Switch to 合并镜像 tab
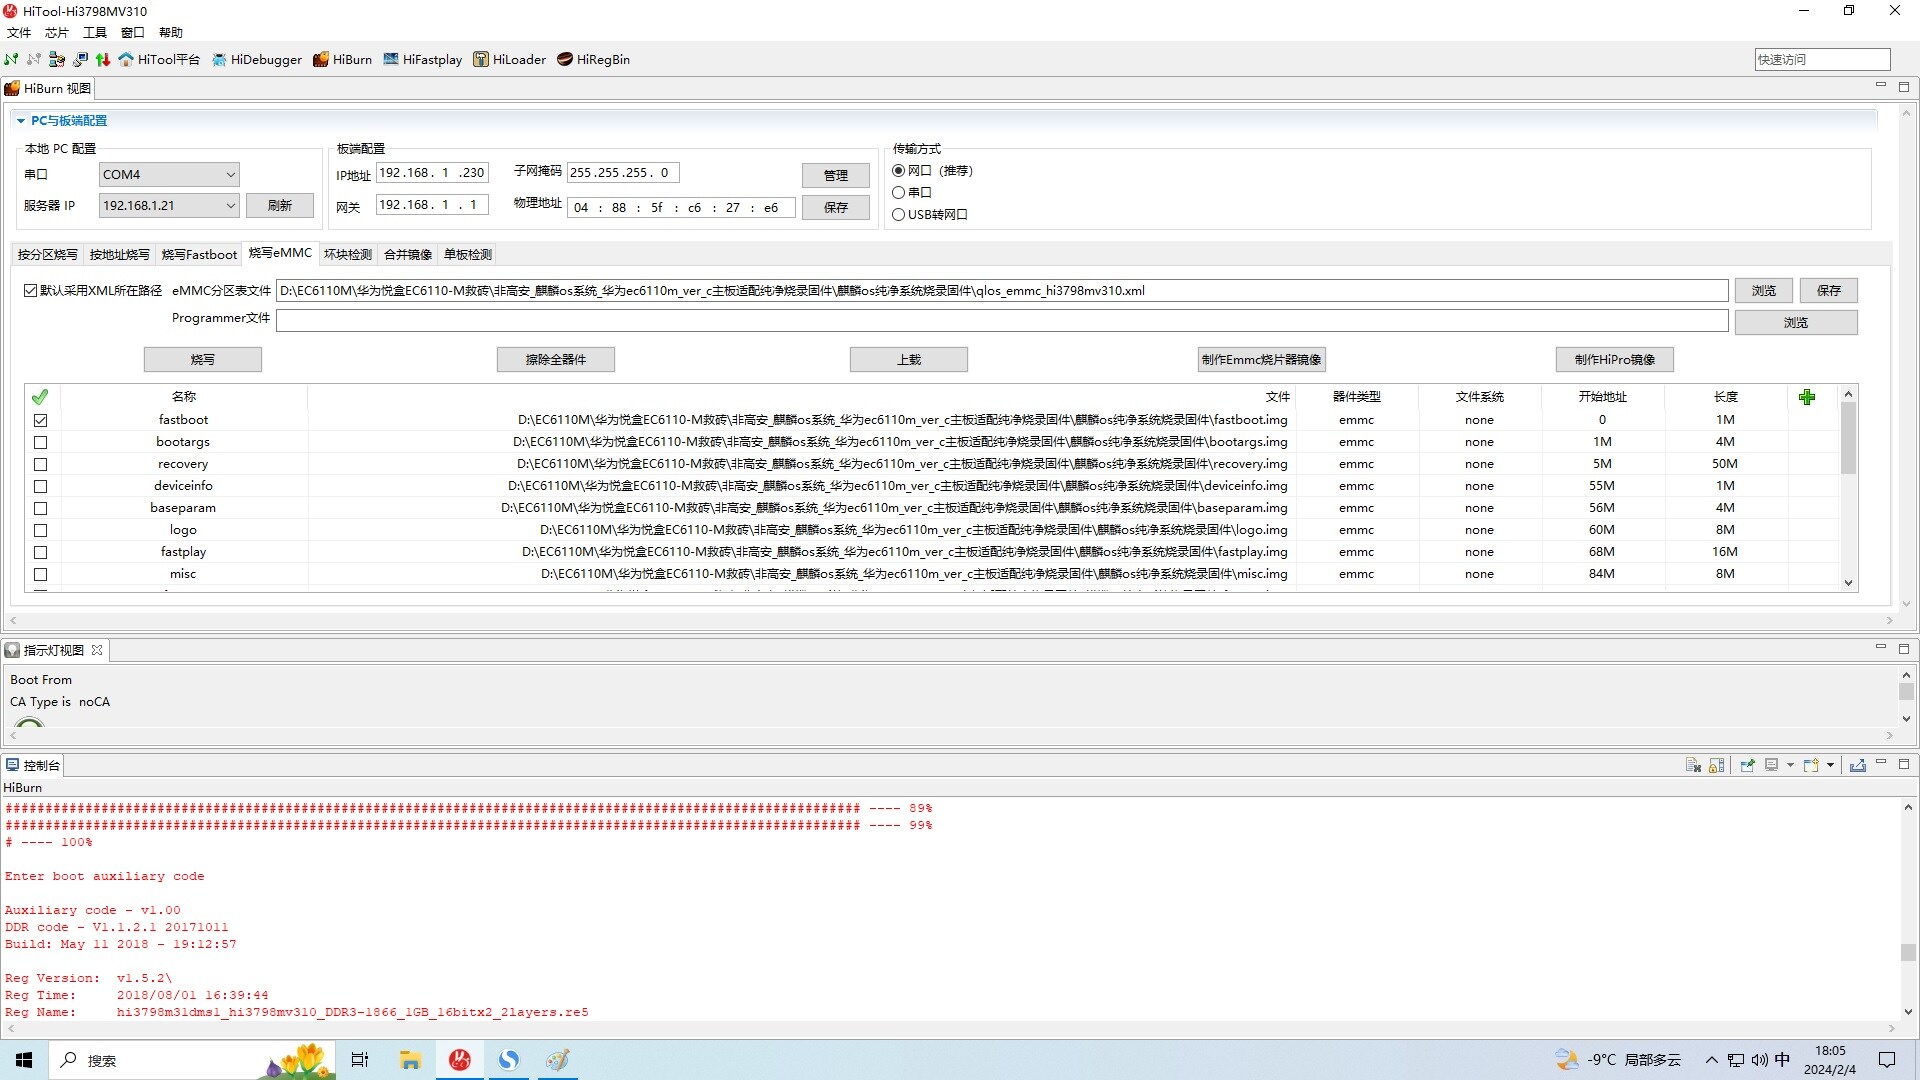 click(408, 254)
